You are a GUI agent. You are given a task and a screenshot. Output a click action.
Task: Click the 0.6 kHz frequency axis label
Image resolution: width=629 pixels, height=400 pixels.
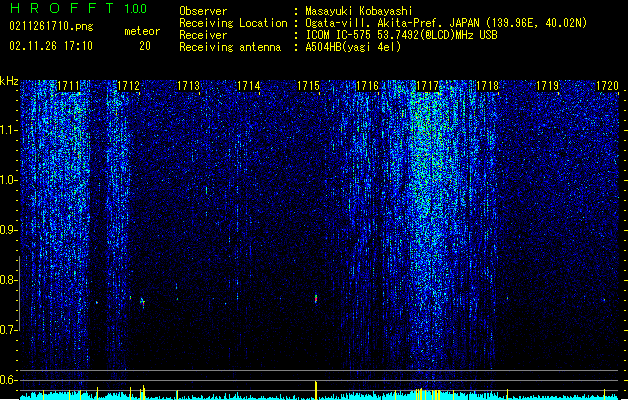coord(9,380)
